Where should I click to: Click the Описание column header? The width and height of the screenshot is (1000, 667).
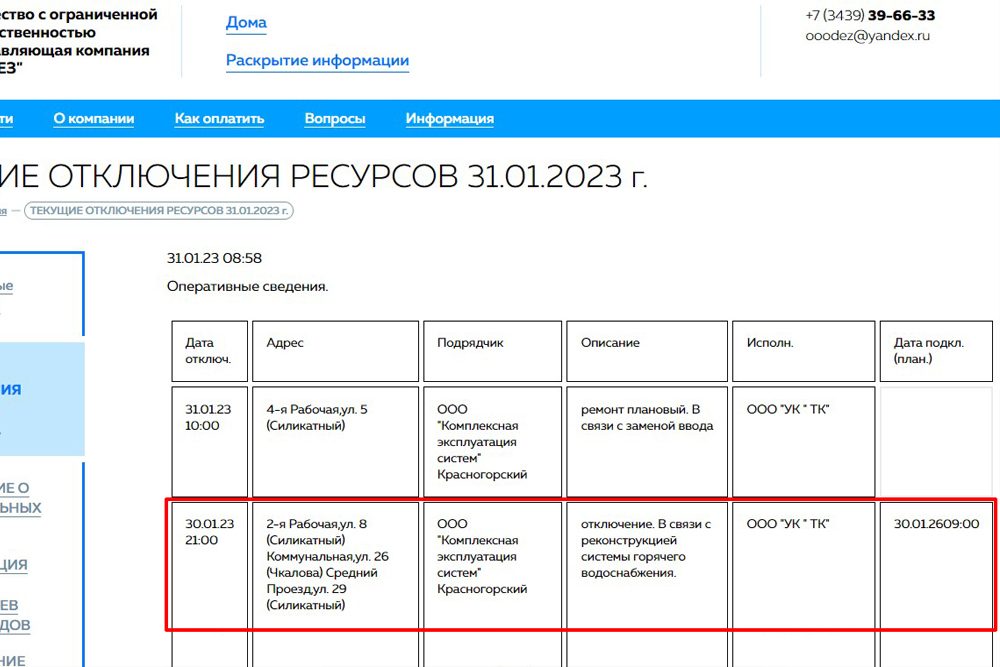pyautogui.click(x=647, y=351)
